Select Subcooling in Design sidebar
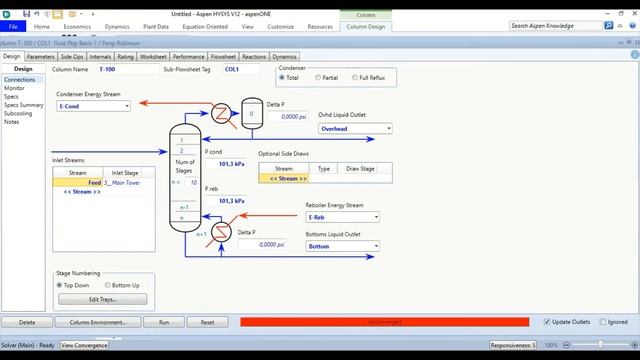 [18, 113]
